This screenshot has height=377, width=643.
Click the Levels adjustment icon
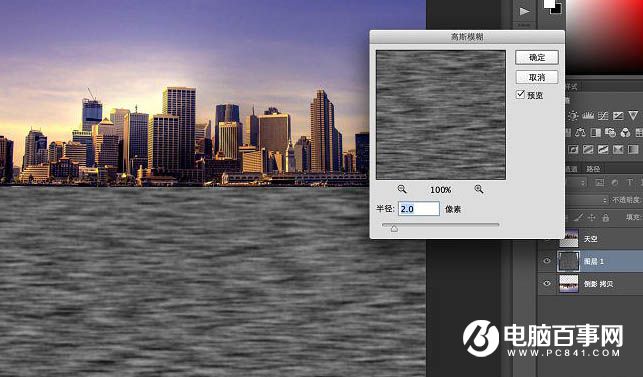coord(588,116)
